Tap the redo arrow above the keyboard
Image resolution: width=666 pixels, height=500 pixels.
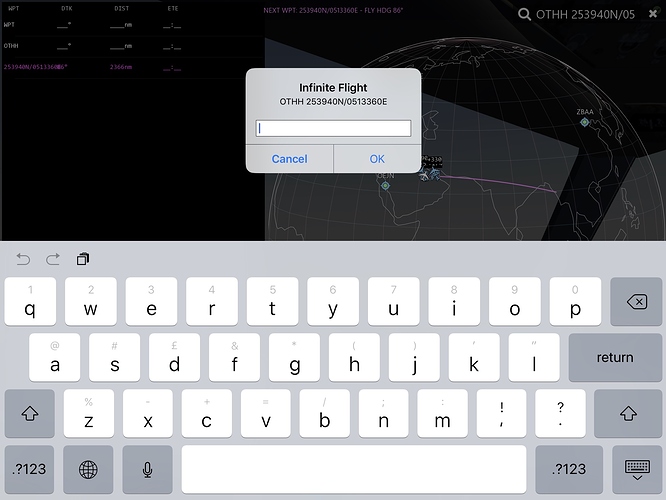click(x=53, y=259)
